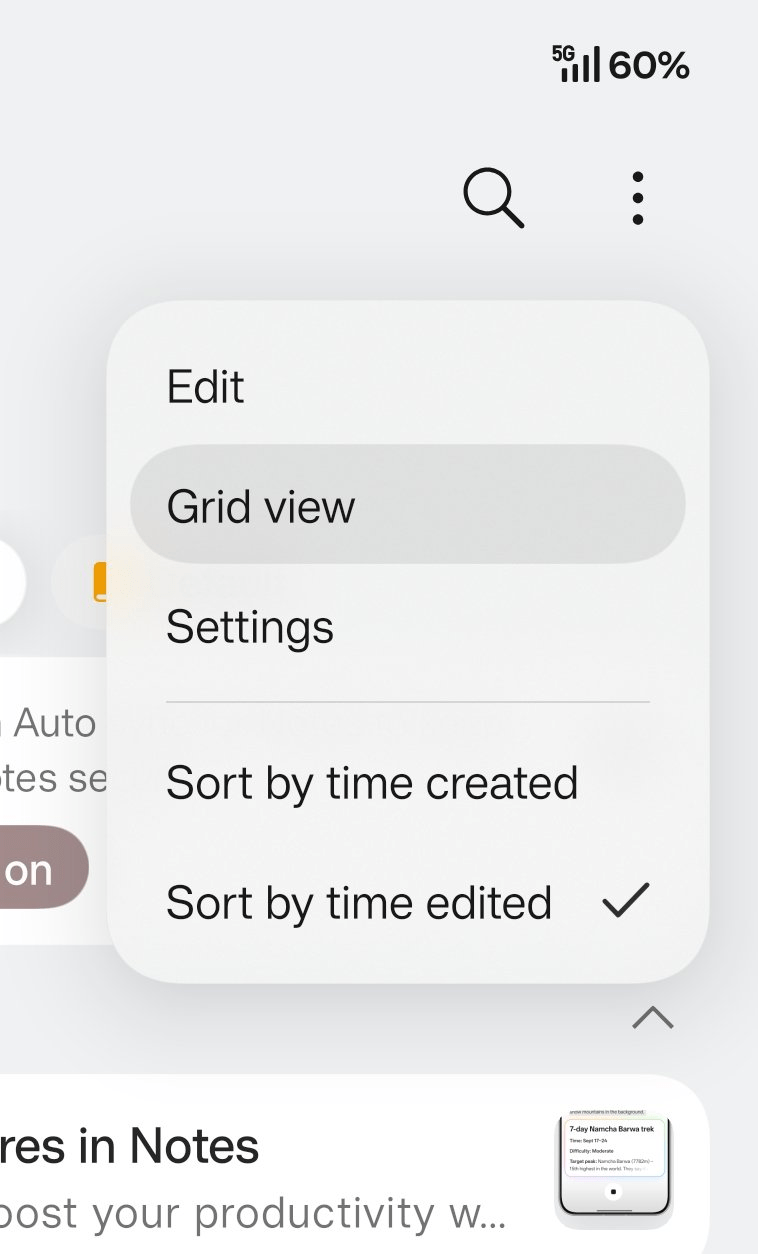This screenshot has width=758, height=1254.
Task: Tap the partially hidden white chip at left edge
Action: tap(11, 582)
